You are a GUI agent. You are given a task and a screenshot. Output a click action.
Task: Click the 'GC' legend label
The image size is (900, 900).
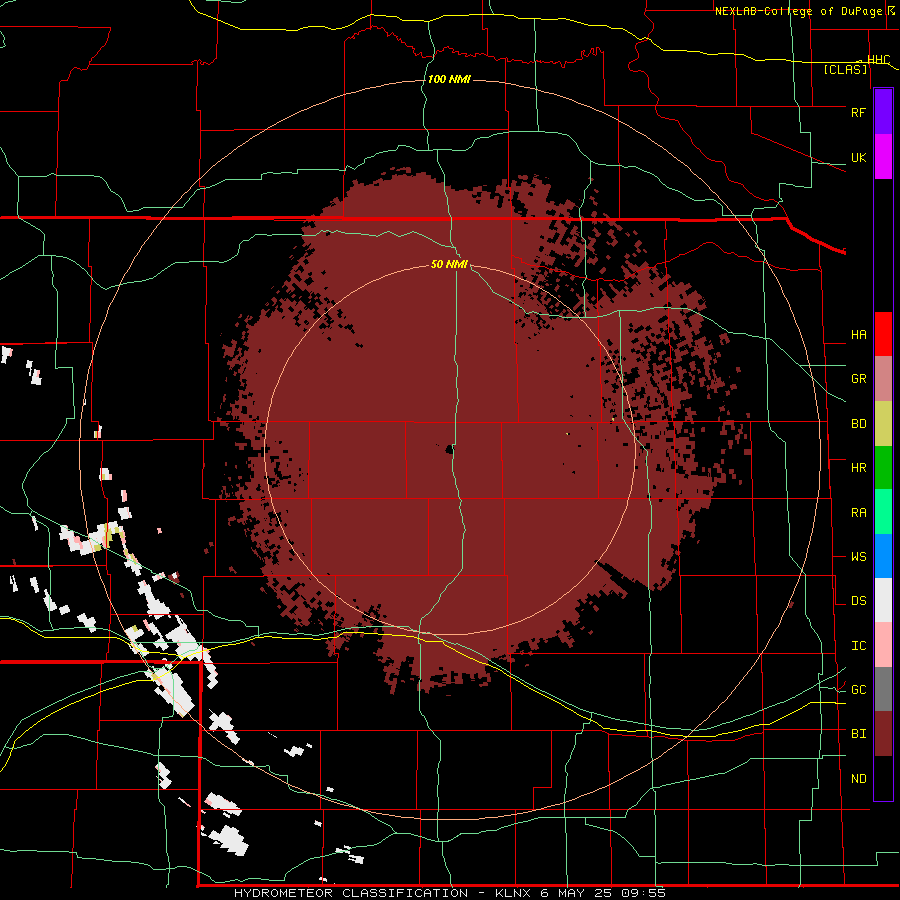[858, 690]
